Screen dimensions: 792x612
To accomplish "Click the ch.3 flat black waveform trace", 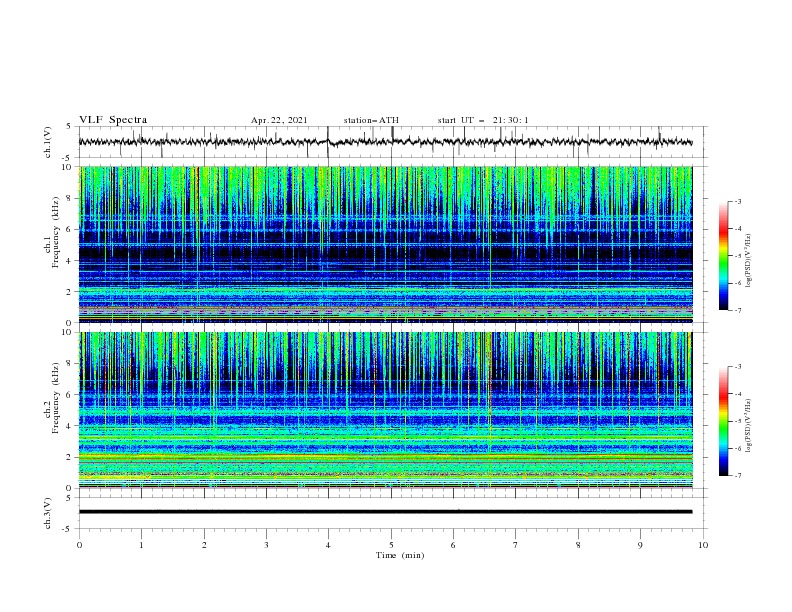I will point(385,512).
